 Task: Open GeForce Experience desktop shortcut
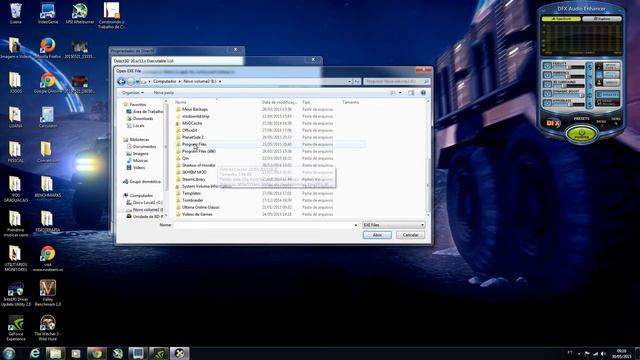click(16, 328)
